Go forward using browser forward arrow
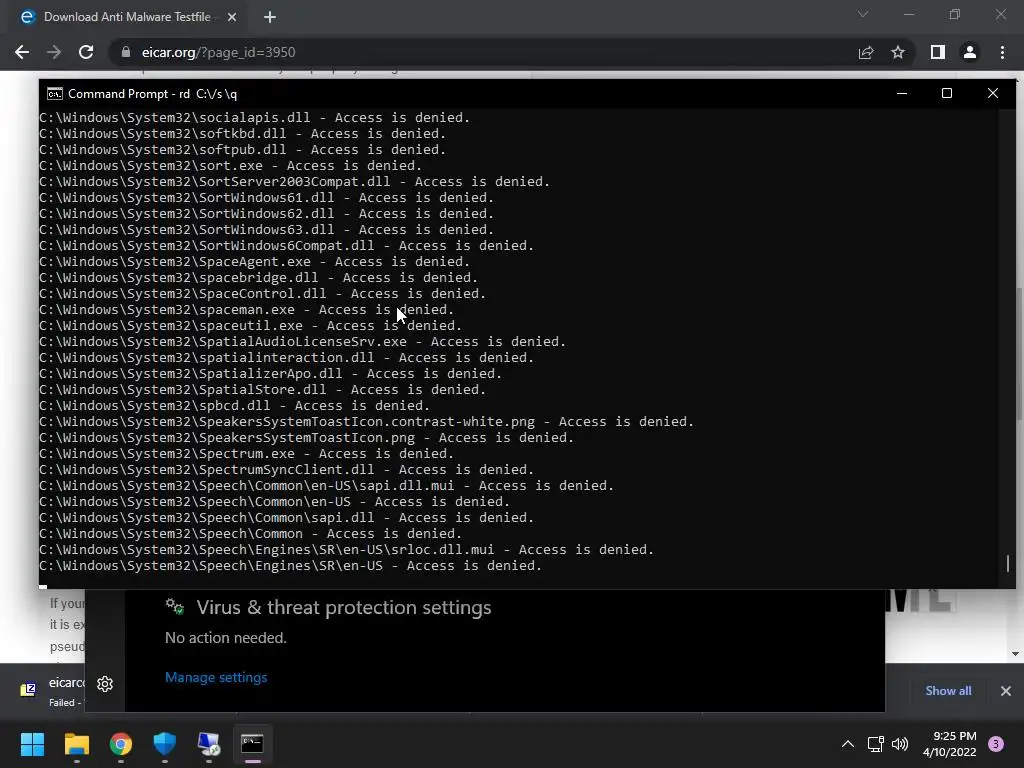This screenshot has height=768, width=1024. [54, 52]
